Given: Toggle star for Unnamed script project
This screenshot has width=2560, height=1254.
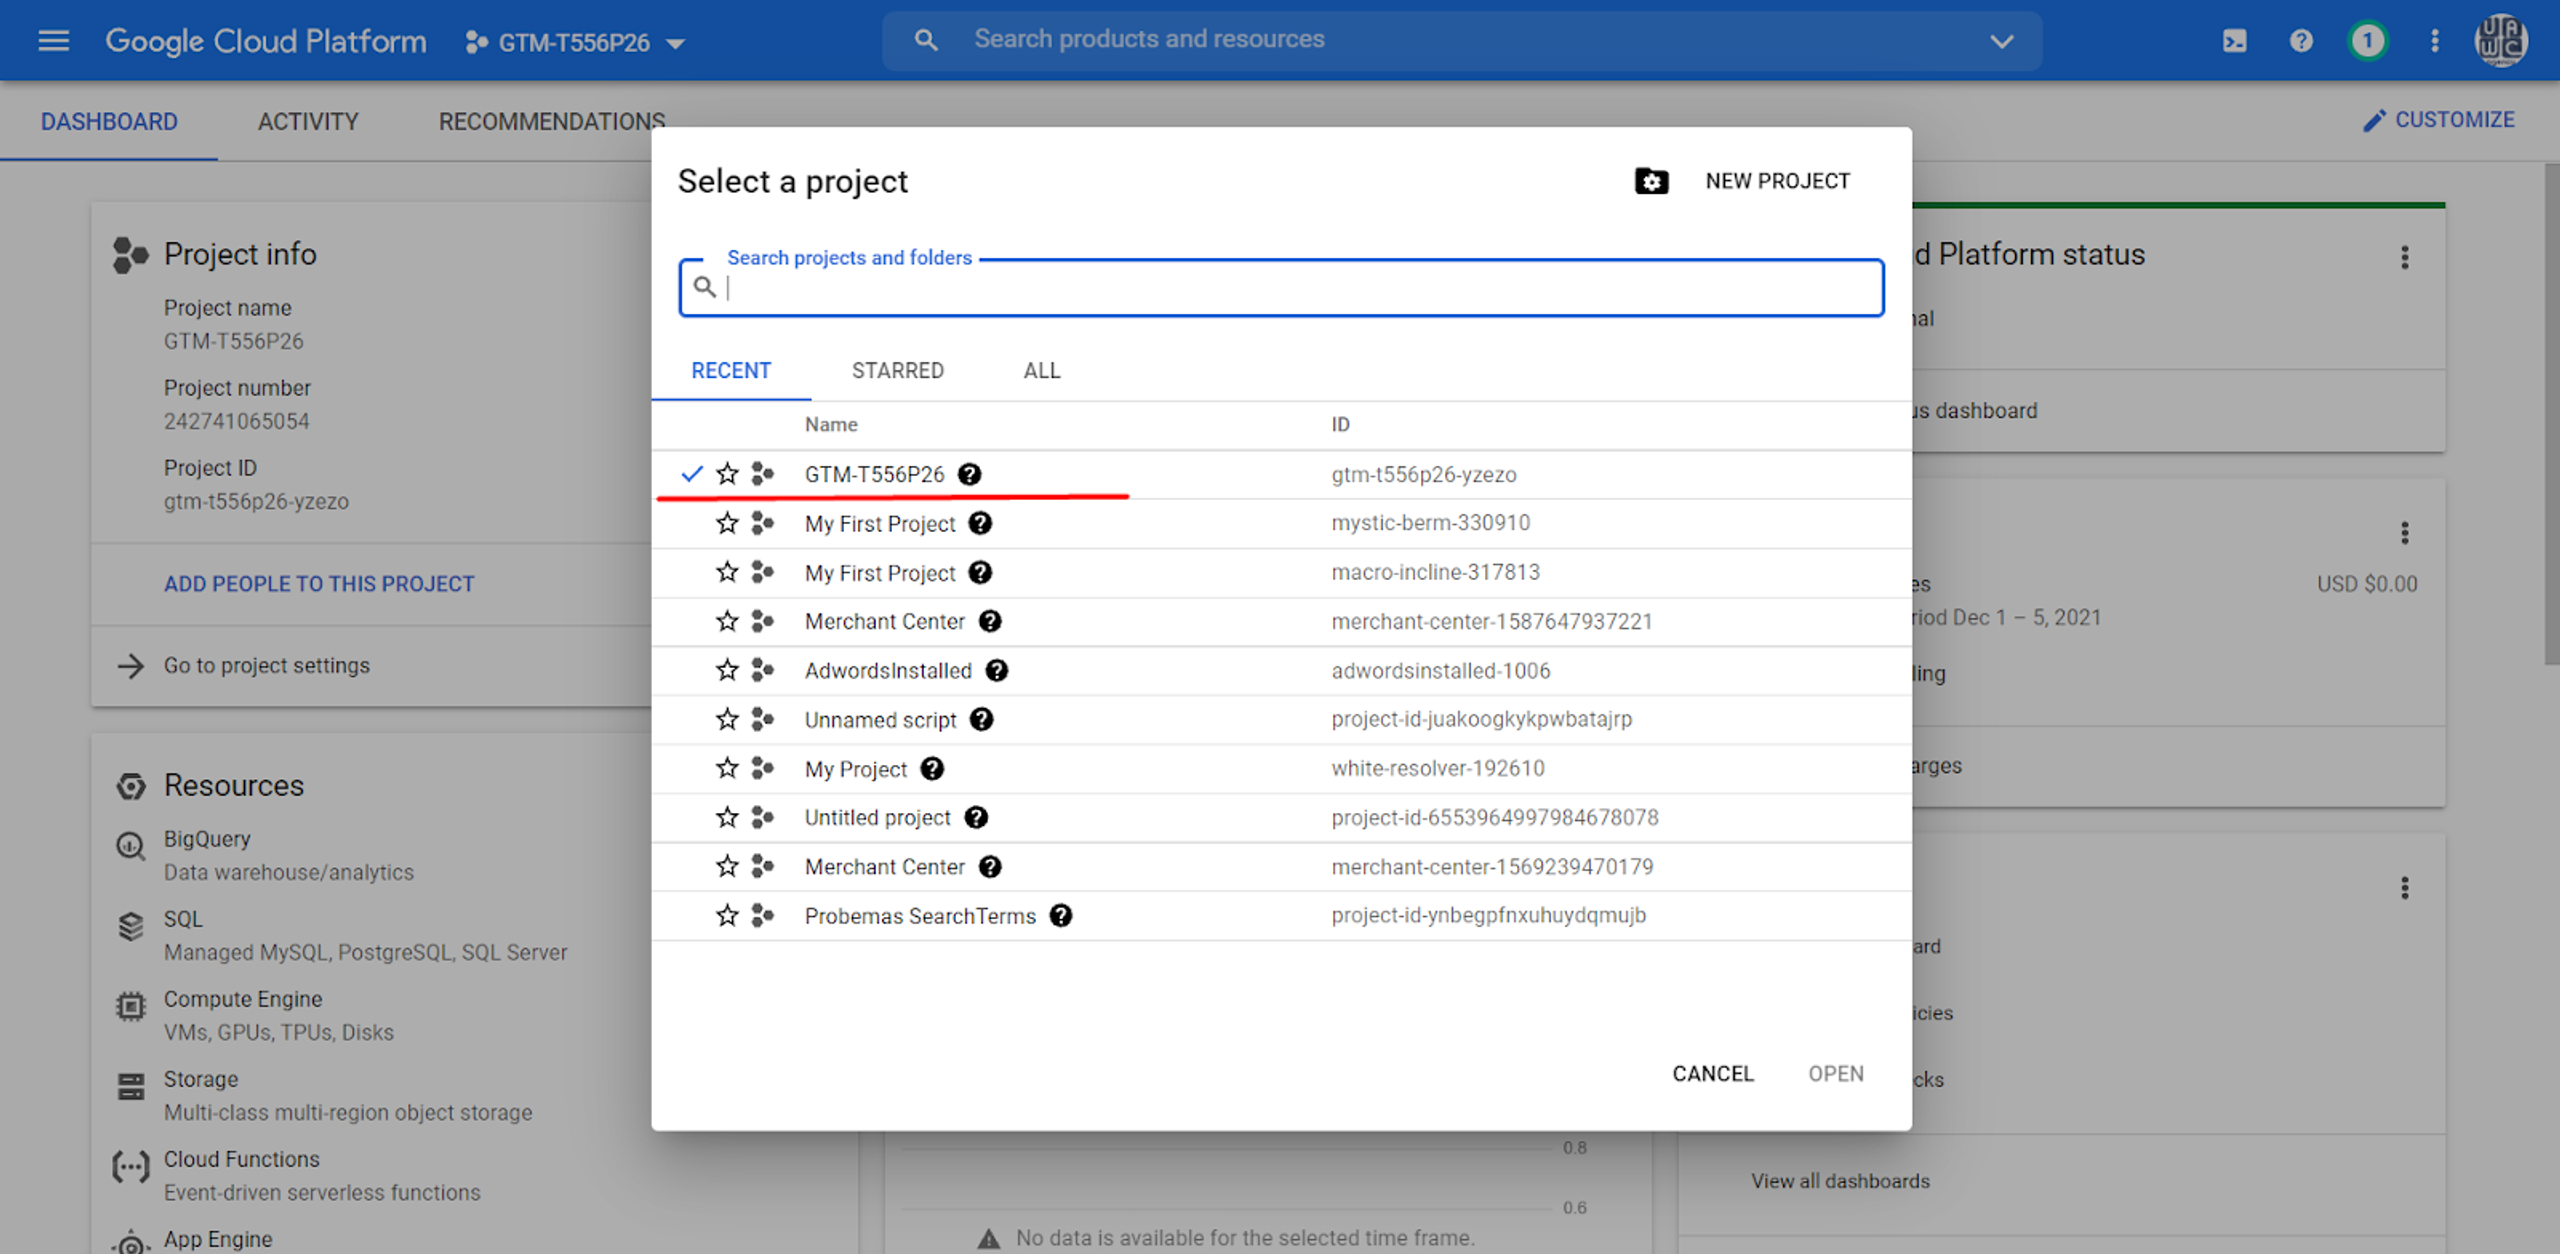Looking at the screenshot, I should [x=727, y=719].
